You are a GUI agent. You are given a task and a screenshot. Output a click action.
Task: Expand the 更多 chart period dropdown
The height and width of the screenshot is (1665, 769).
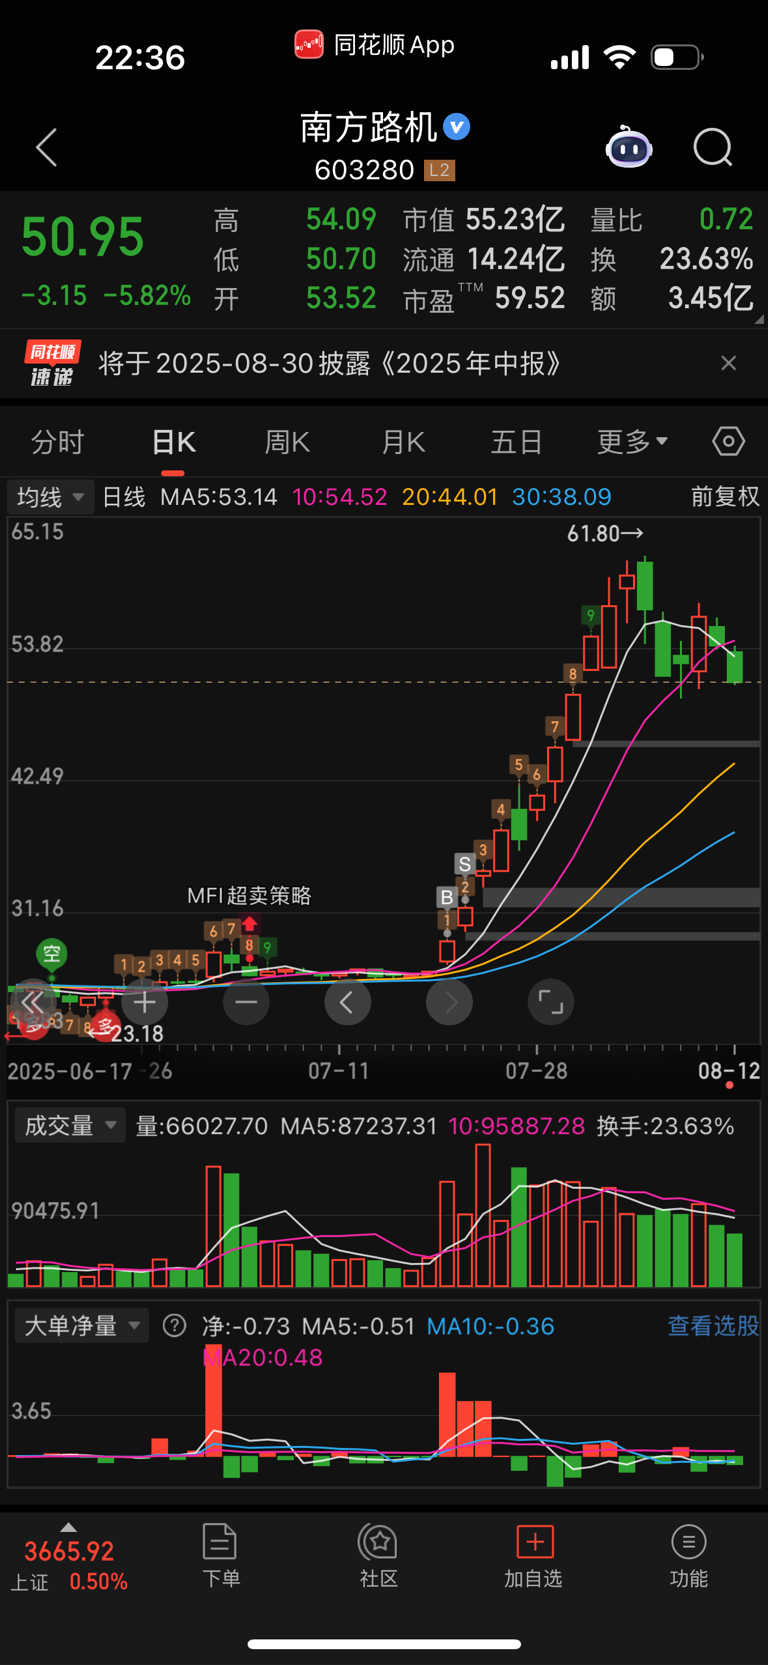click(x=632, y=441)
